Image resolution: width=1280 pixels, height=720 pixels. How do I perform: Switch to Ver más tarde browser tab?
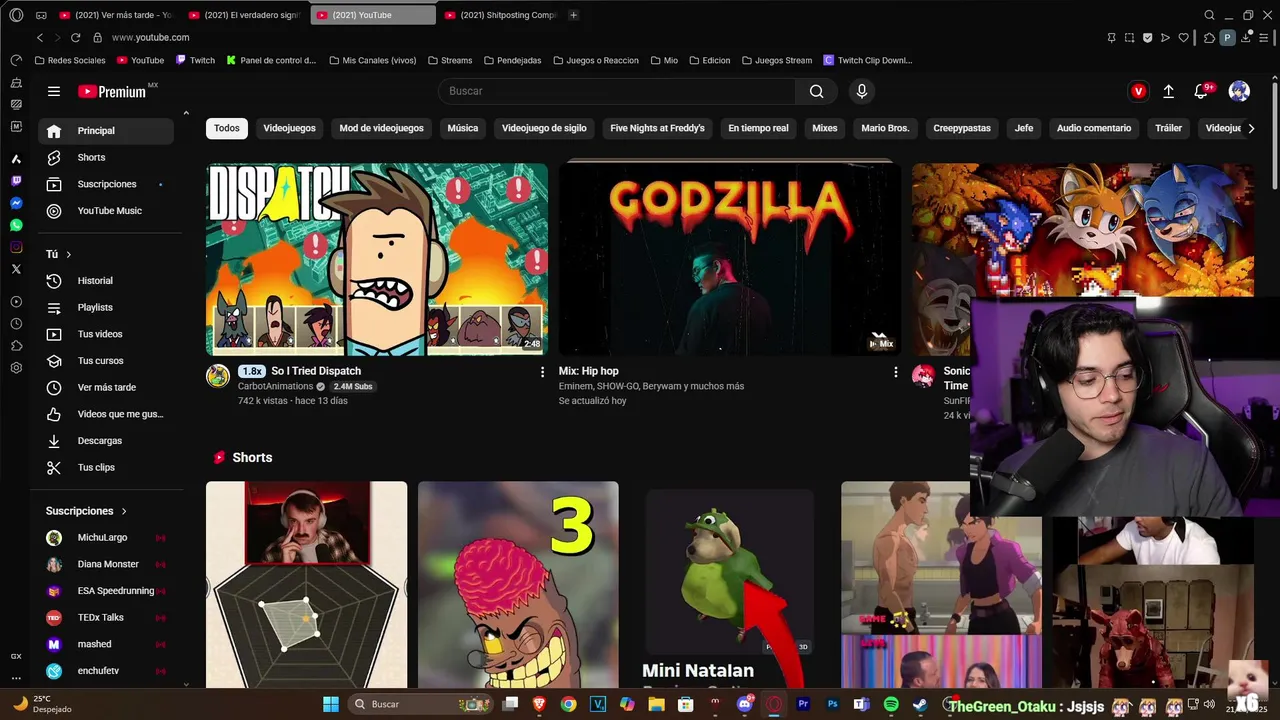pos(115,15)
